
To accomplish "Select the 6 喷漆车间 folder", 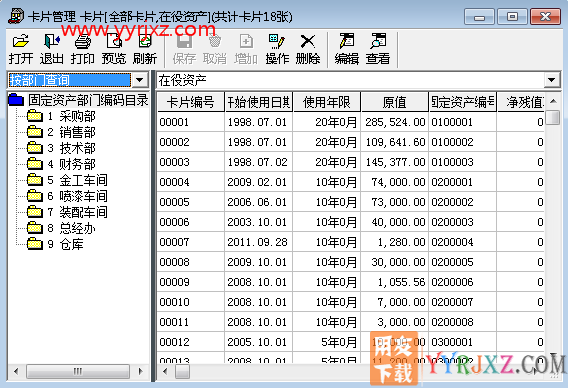I will click(67, 196).
